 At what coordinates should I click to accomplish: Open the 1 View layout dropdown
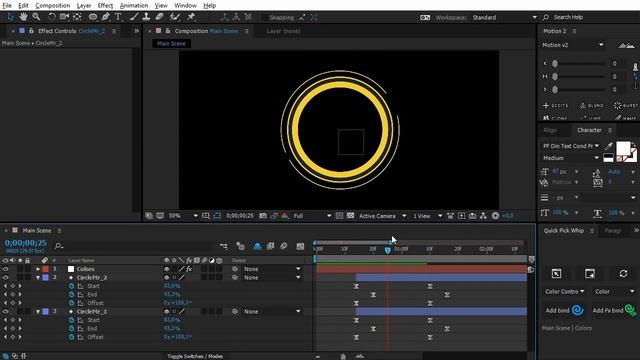(x=427, y=216)
